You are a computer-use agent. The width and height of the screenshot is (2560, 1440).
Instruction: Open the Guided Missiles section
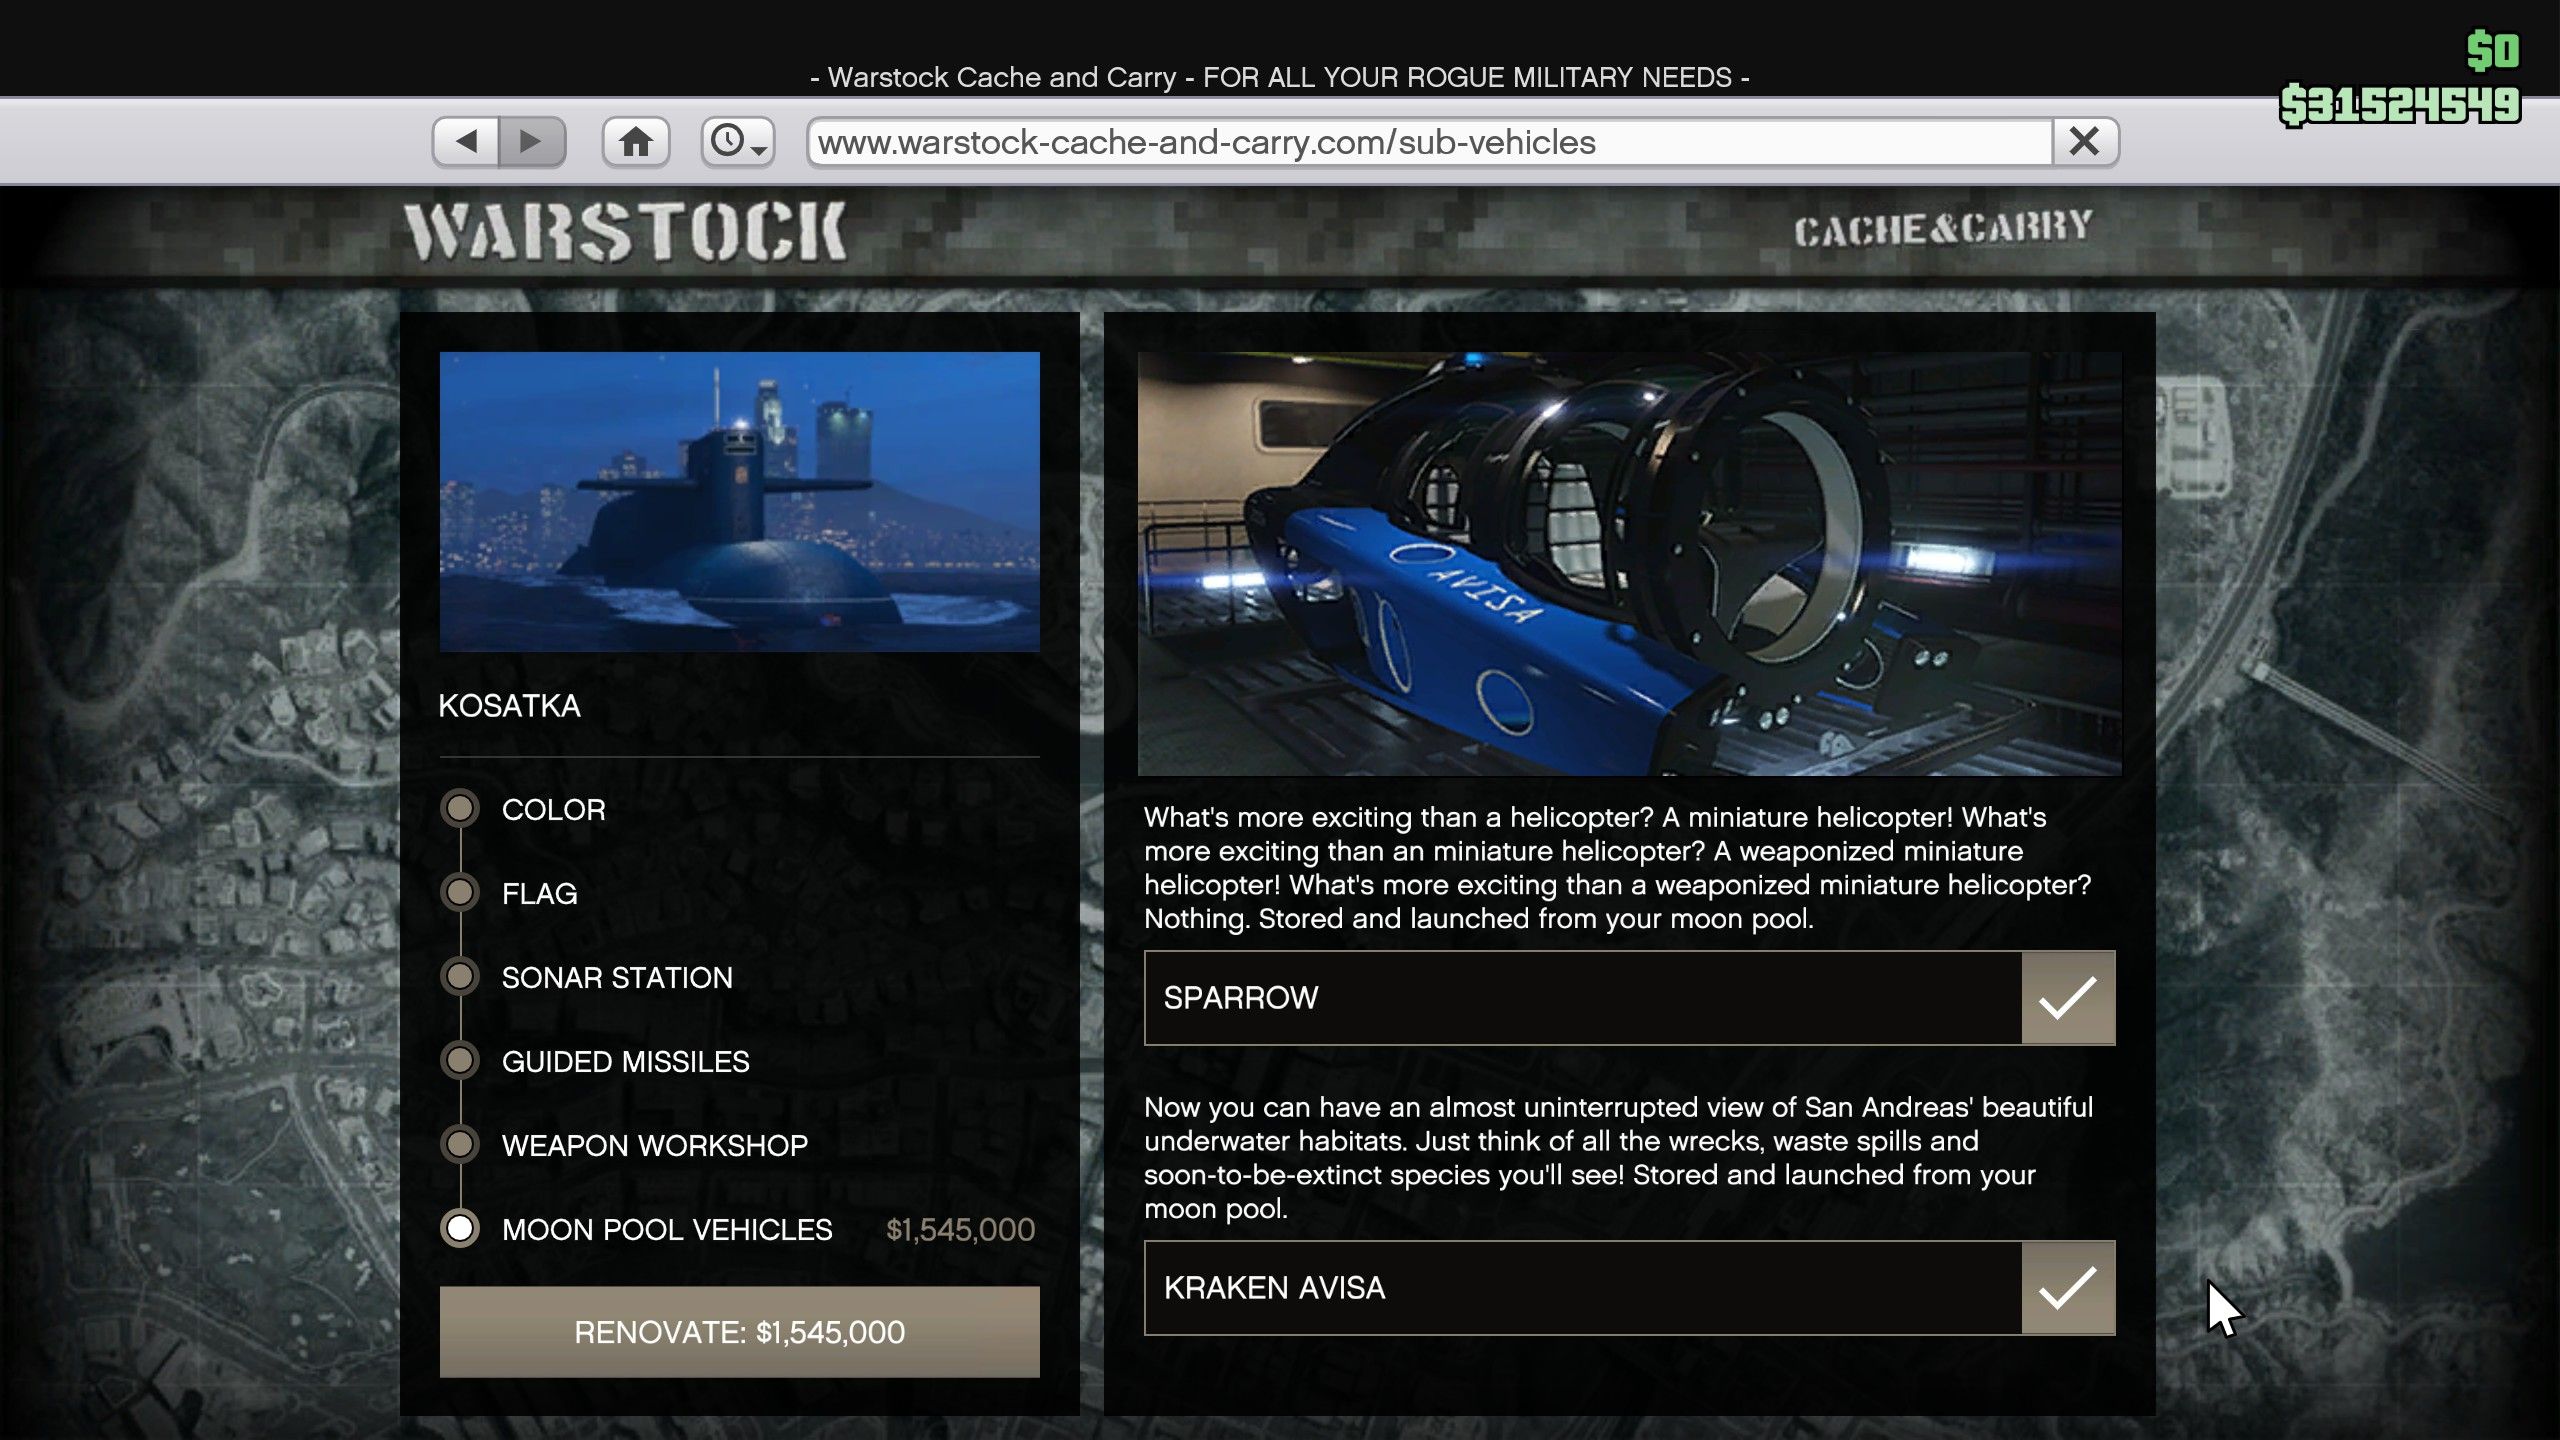coord(625,1061)
